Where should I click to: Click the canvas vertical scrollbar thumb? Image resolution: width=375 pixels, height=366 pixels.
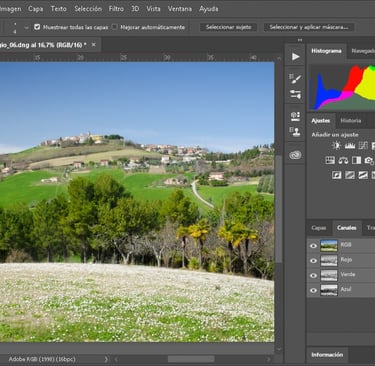279,209
